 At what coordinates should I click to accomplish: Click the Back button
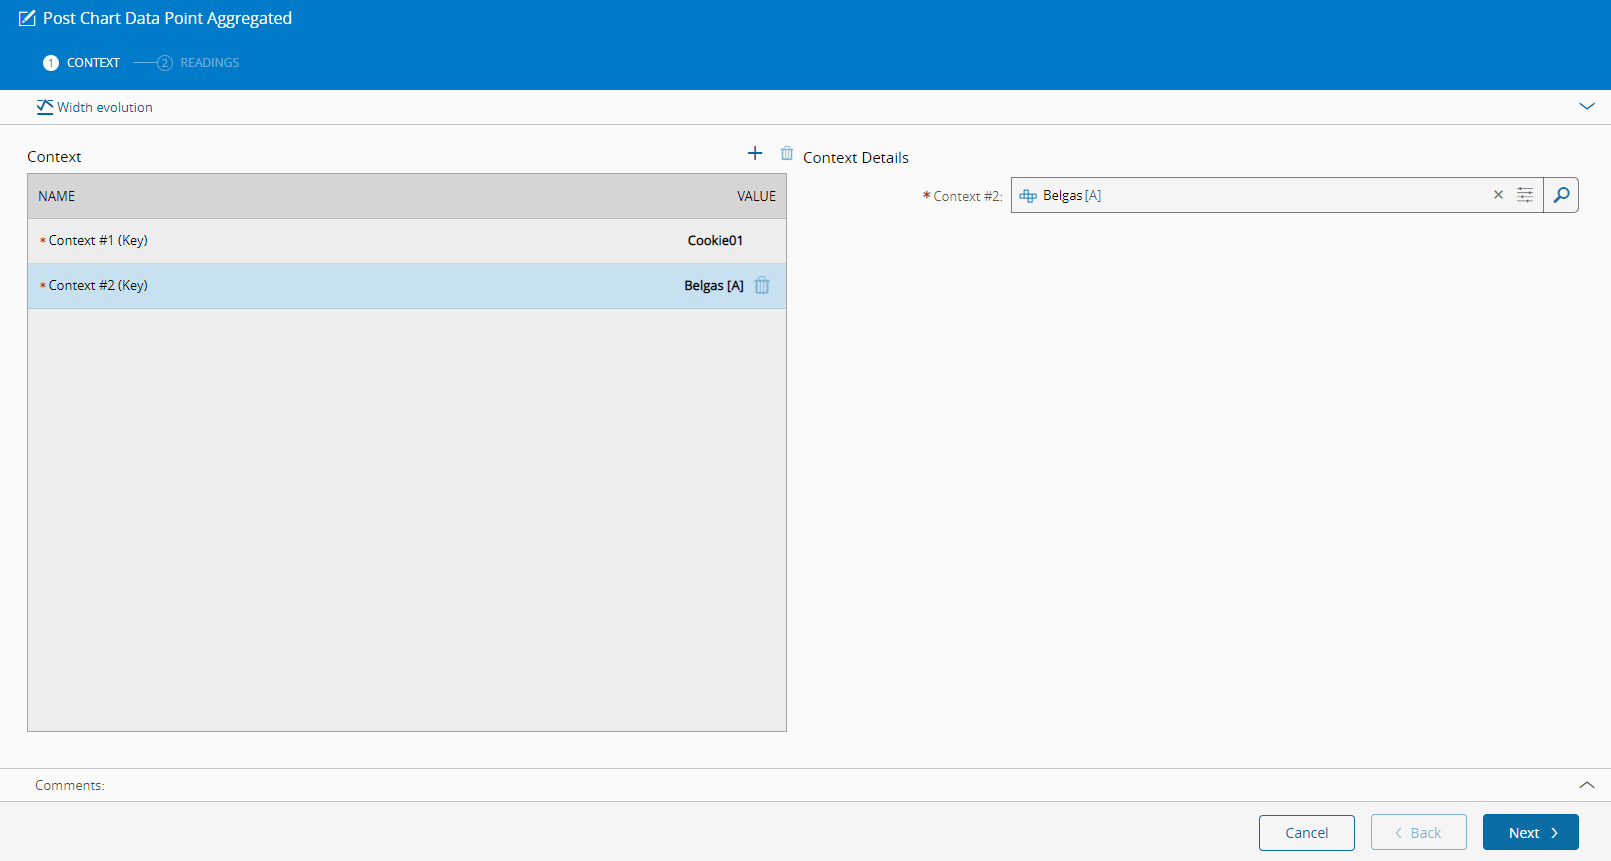[1418, 833]
